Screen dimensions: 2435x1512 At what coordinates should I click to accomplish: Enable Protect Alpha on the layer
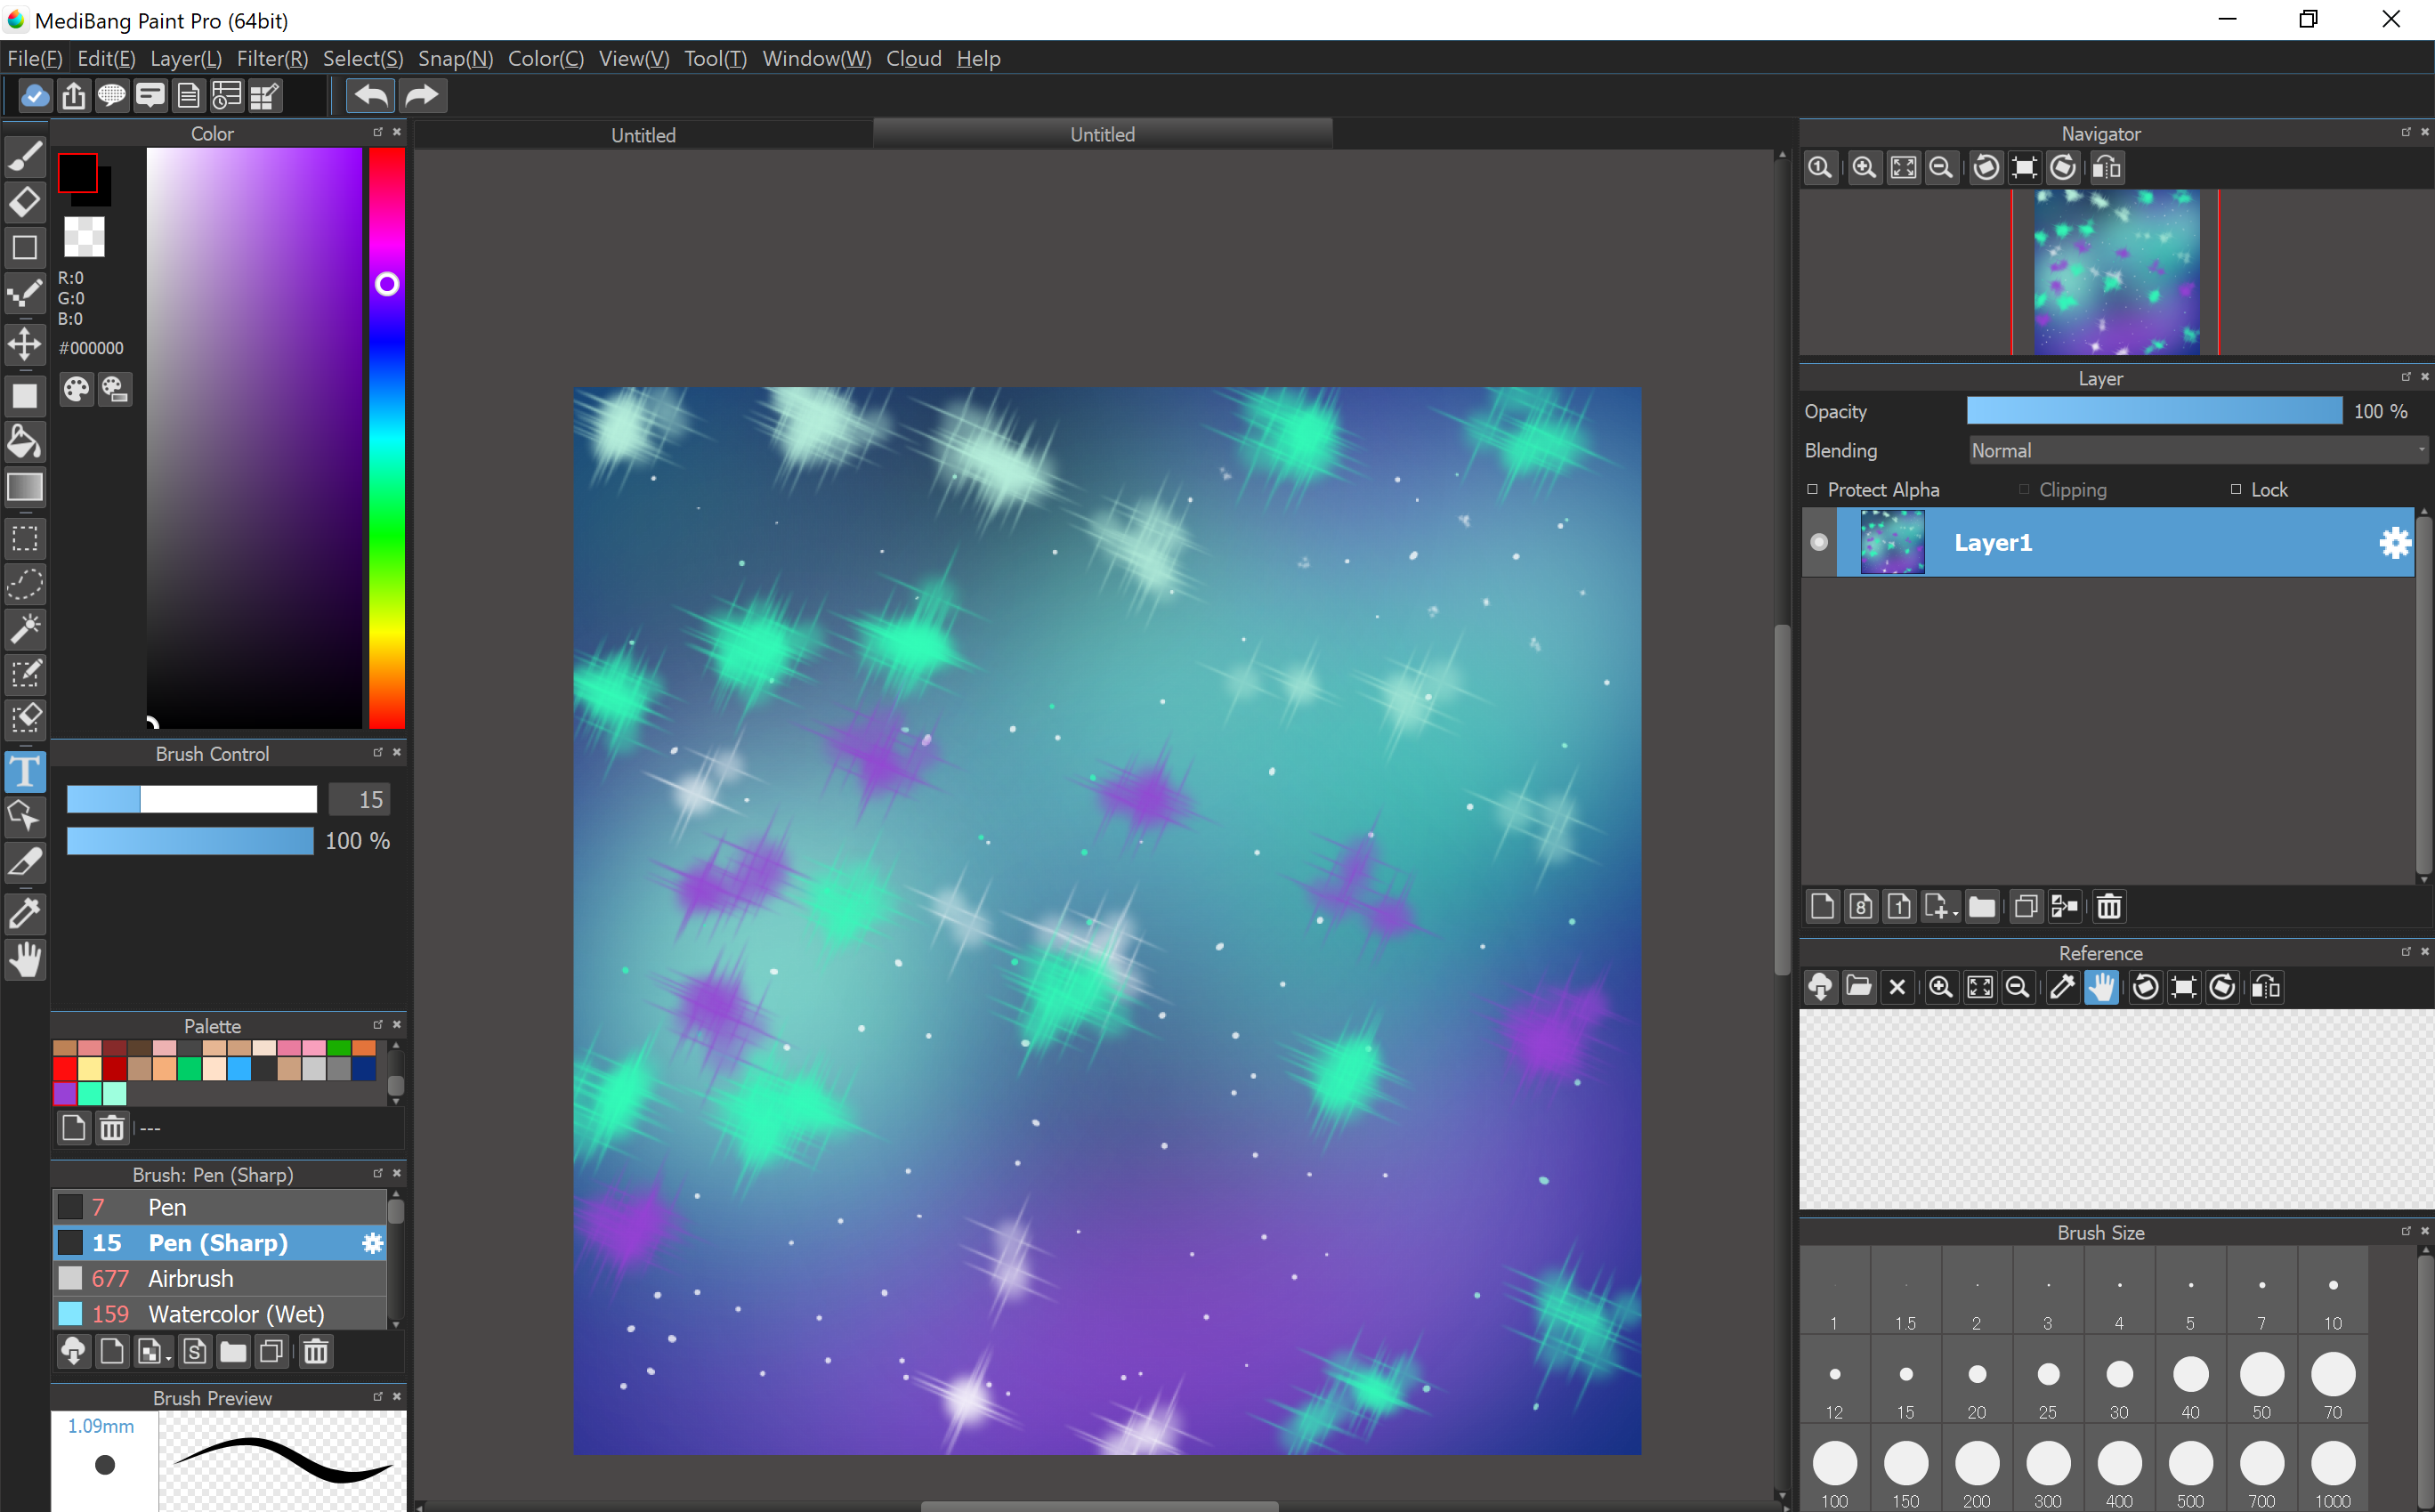tap(1811, 489)
